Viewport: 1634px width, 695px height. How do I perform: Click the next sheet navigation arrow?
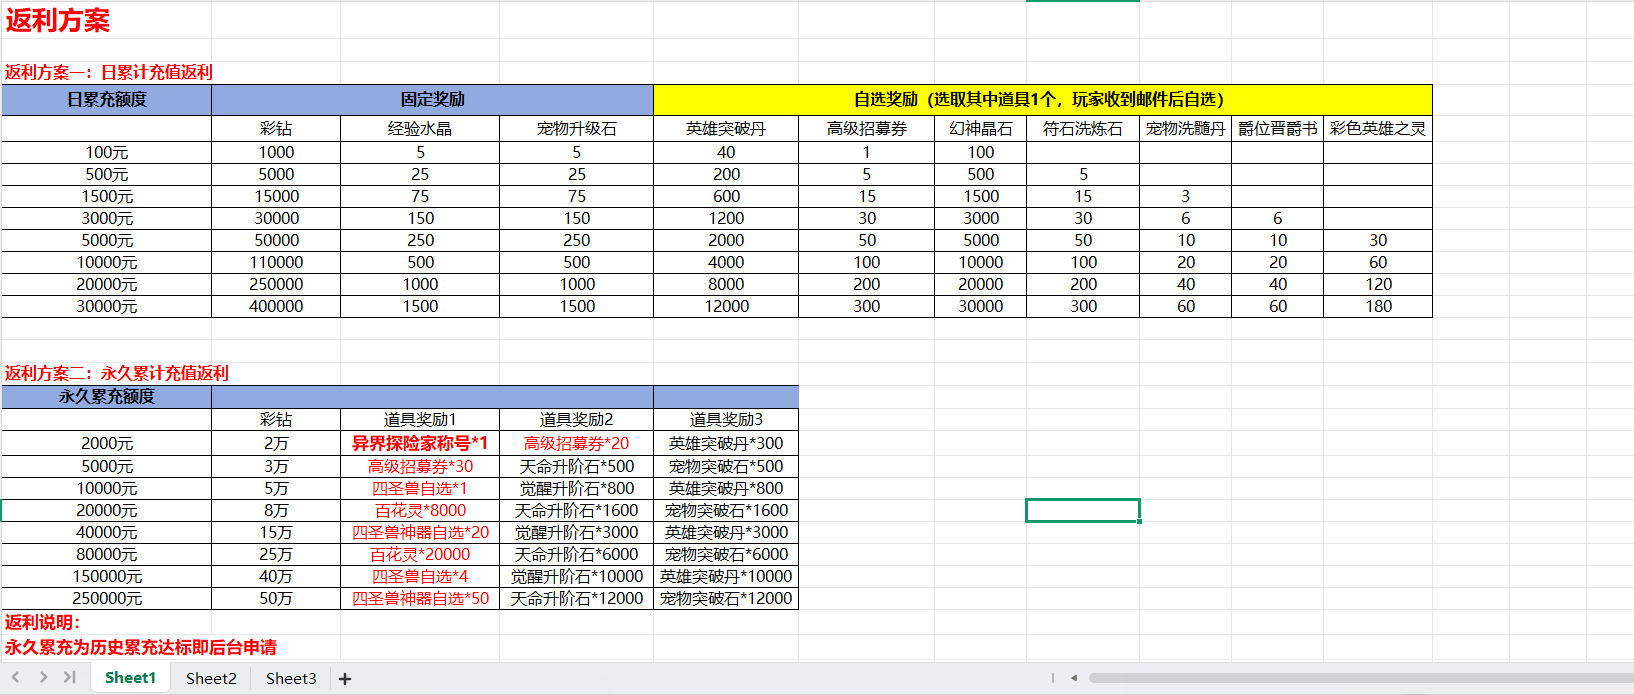coord(43,678)
